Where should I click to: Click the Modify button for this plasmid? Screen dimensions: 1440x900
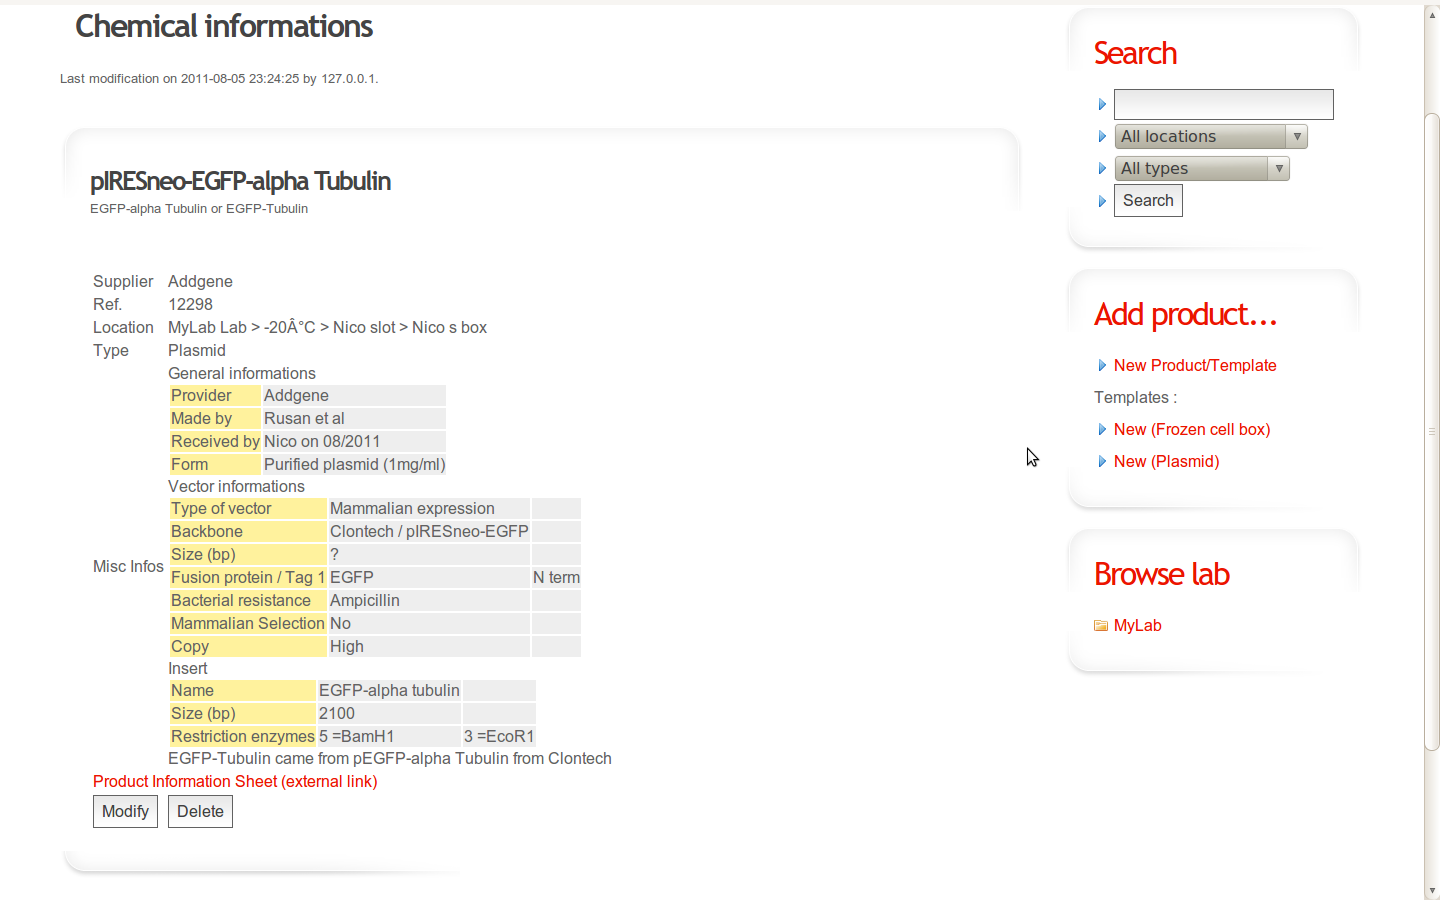[125, 811]
